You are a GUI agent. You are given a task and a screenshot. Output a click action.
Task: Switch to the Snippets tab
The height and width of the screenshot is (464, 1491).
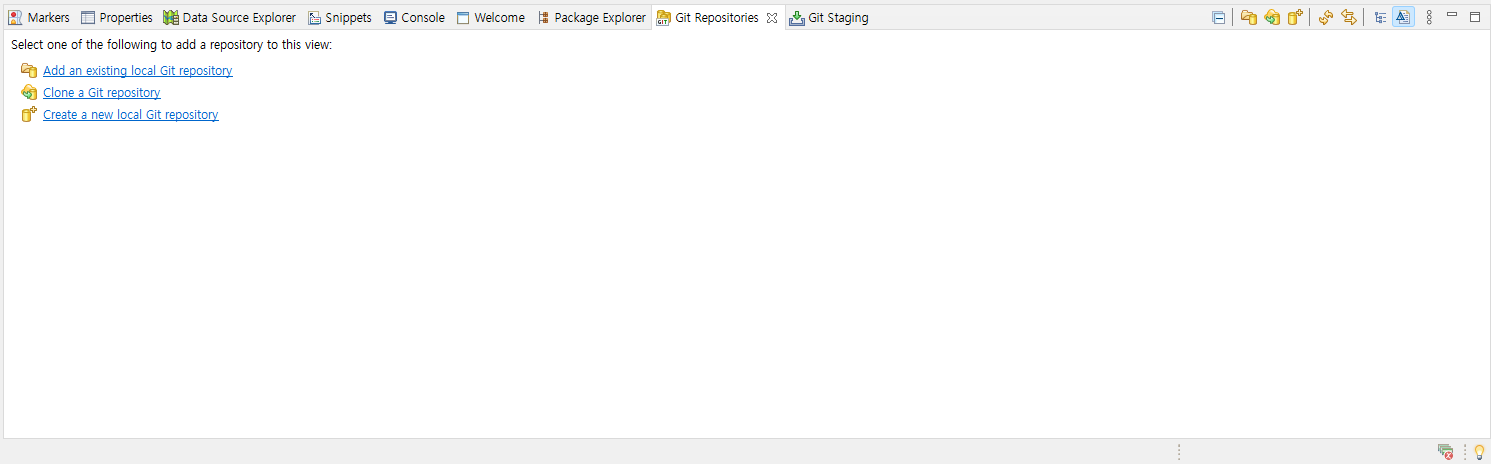[x=340, y=18]
